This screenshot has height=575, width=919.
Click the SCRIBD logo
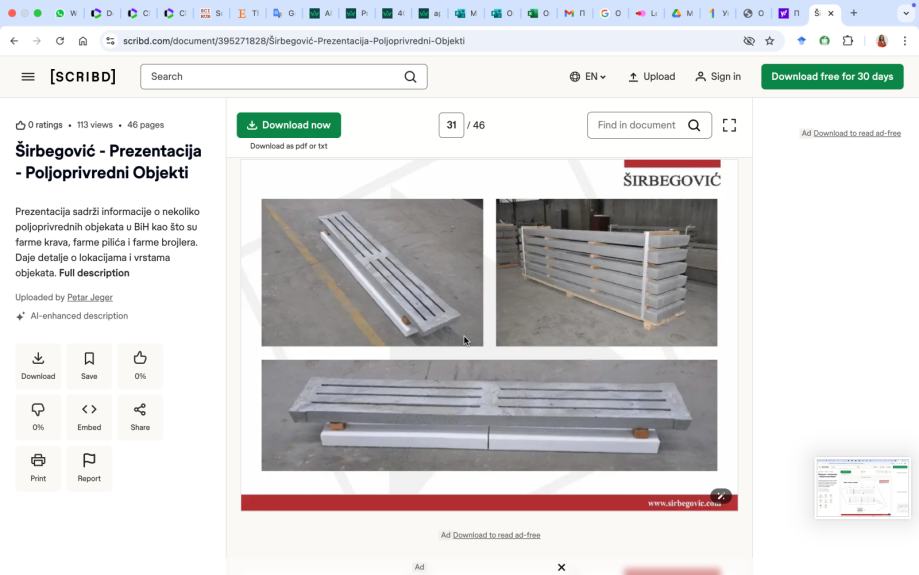coord(83,77)
